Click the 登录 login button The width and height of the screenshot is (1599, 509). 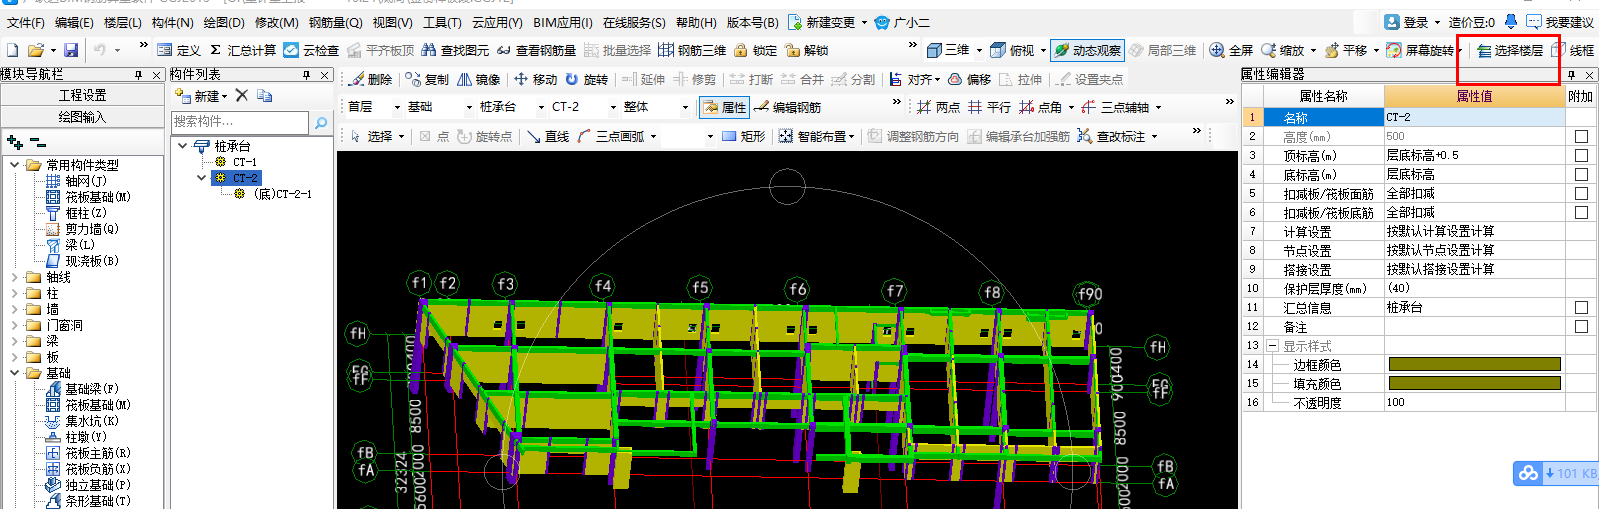(x=1407, y=22)
